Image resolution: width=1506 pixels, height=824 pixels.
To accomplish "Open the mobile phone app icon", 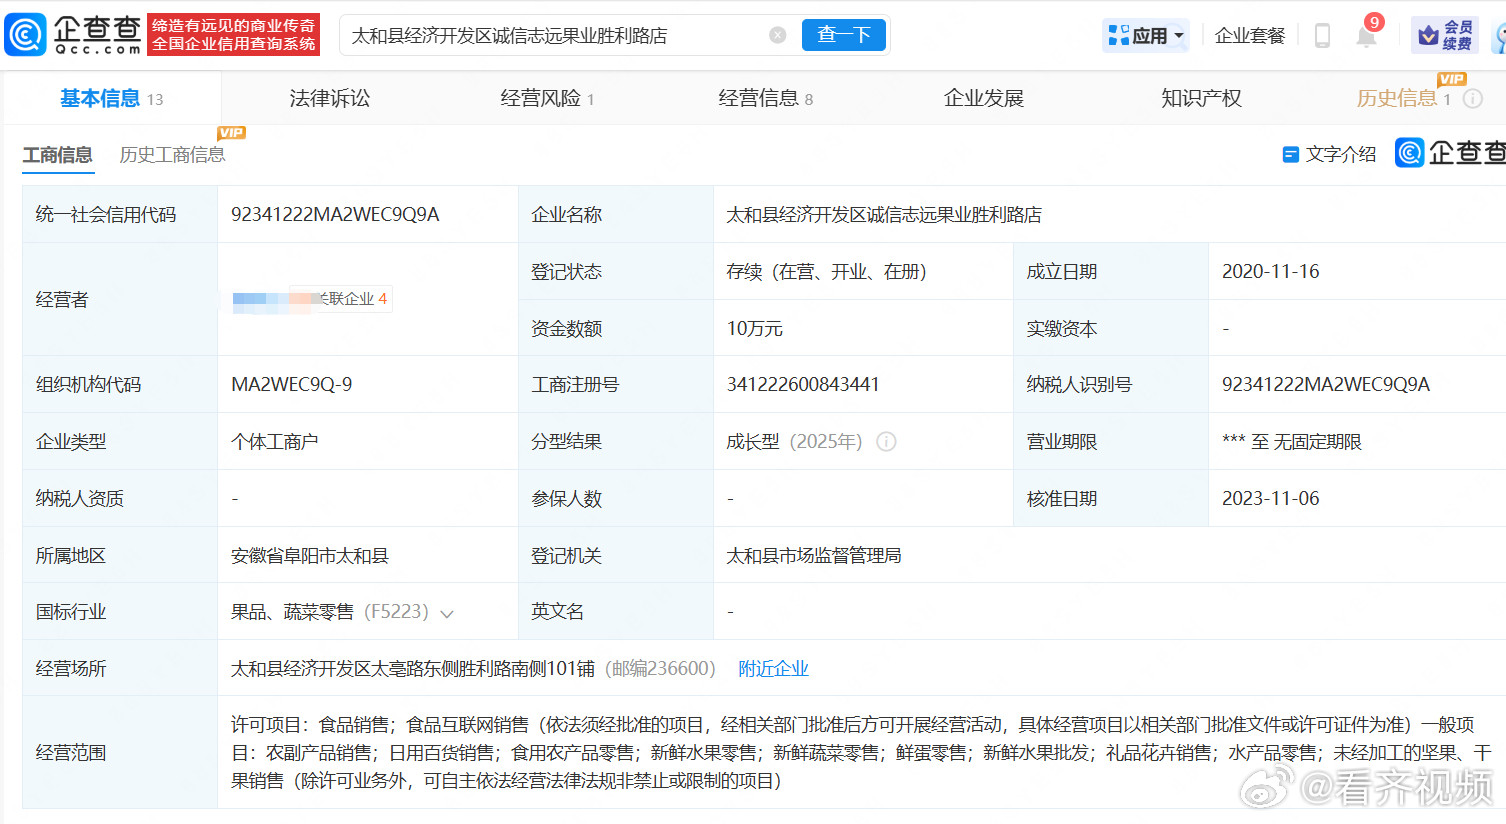I will [1322, 36].
